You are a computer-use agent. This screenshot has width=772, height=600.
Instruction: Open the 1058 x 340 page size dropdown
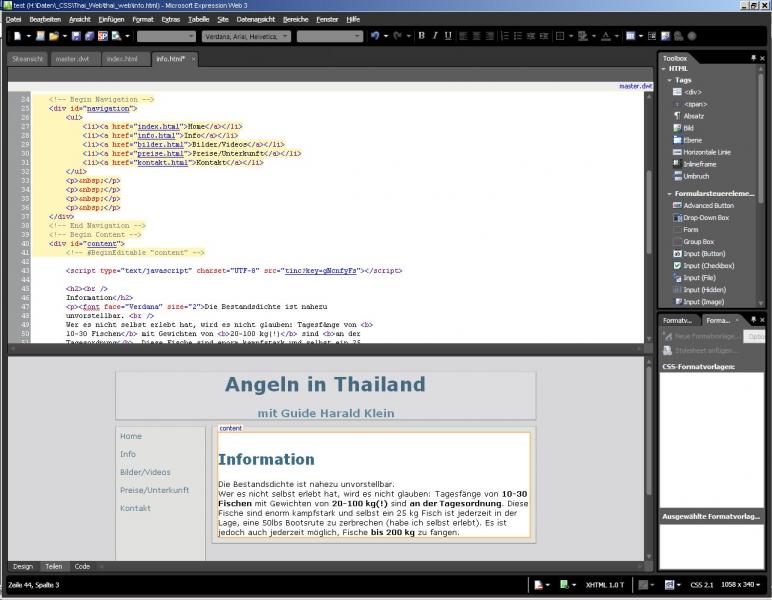745,584
